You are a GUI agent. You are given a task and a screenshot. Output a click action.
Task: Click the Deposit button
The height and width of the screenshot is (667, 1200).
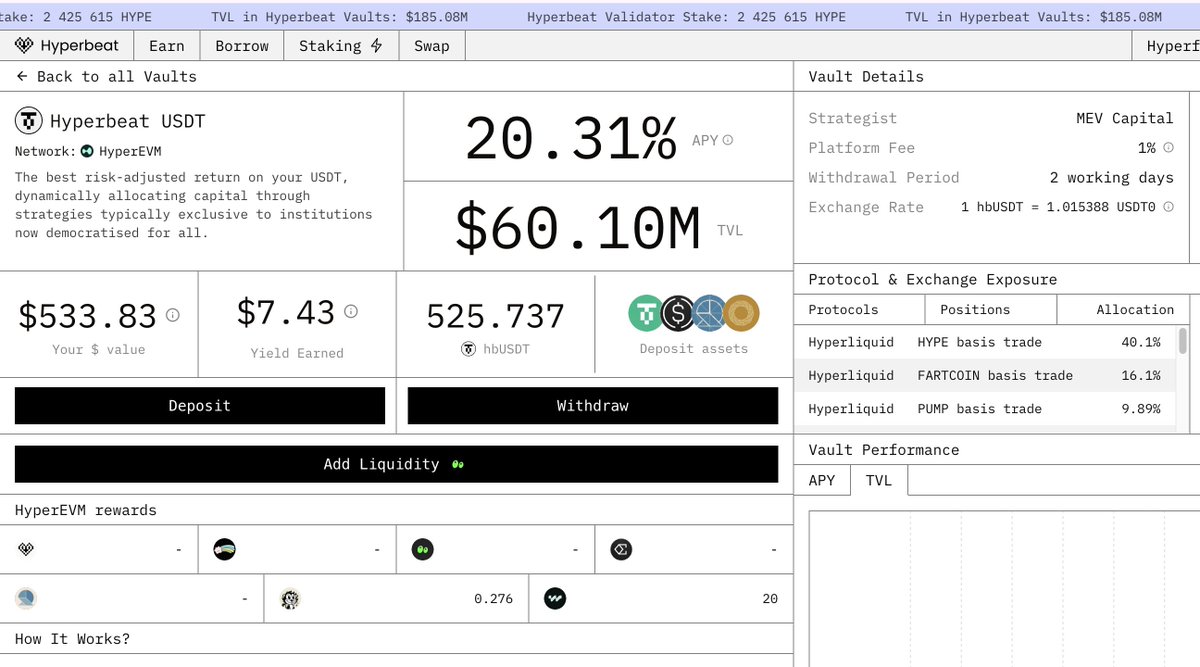coord(200,406)
